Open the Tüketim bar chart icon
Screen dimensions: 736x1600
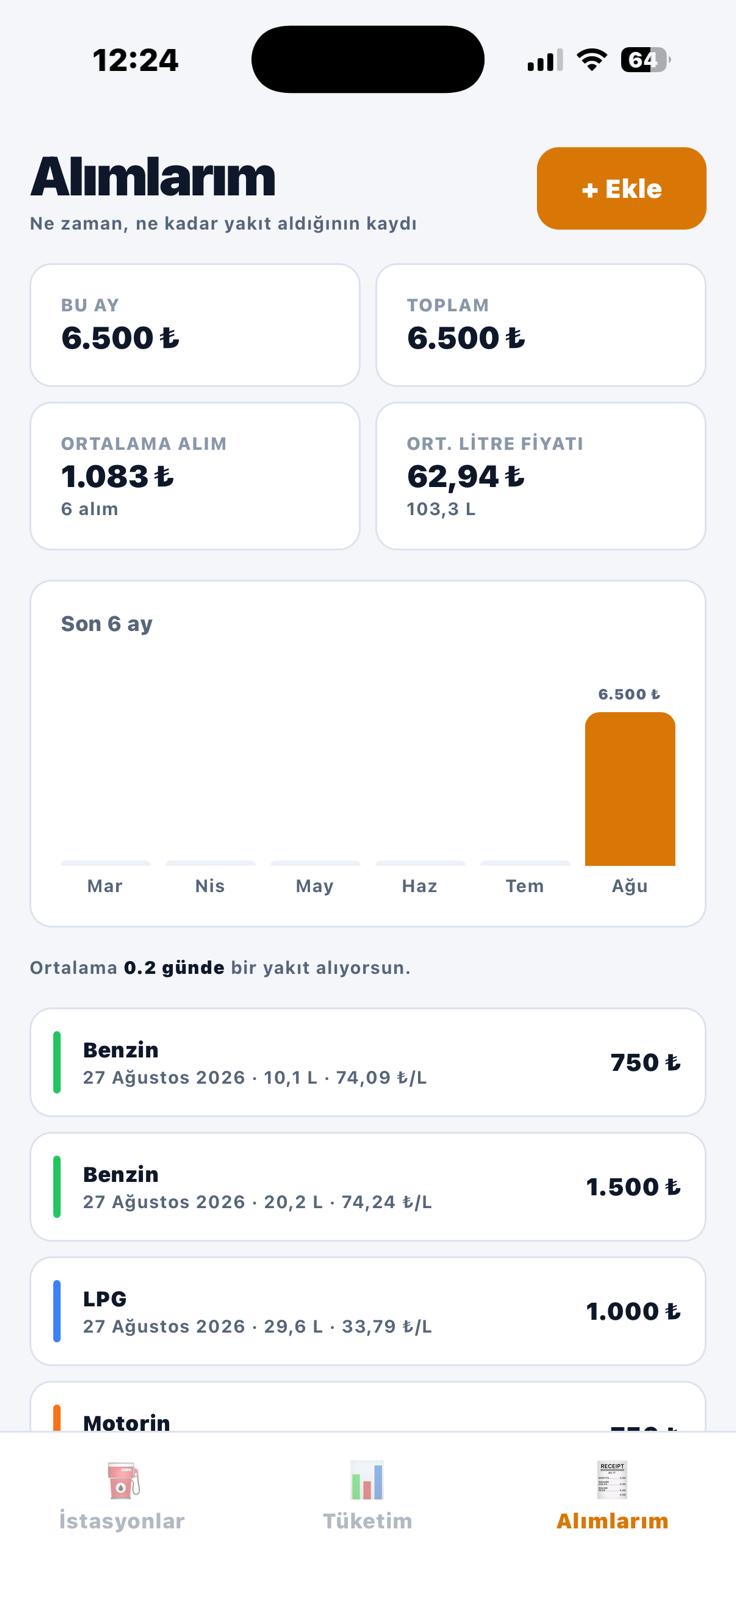(x=367, y=1481)
